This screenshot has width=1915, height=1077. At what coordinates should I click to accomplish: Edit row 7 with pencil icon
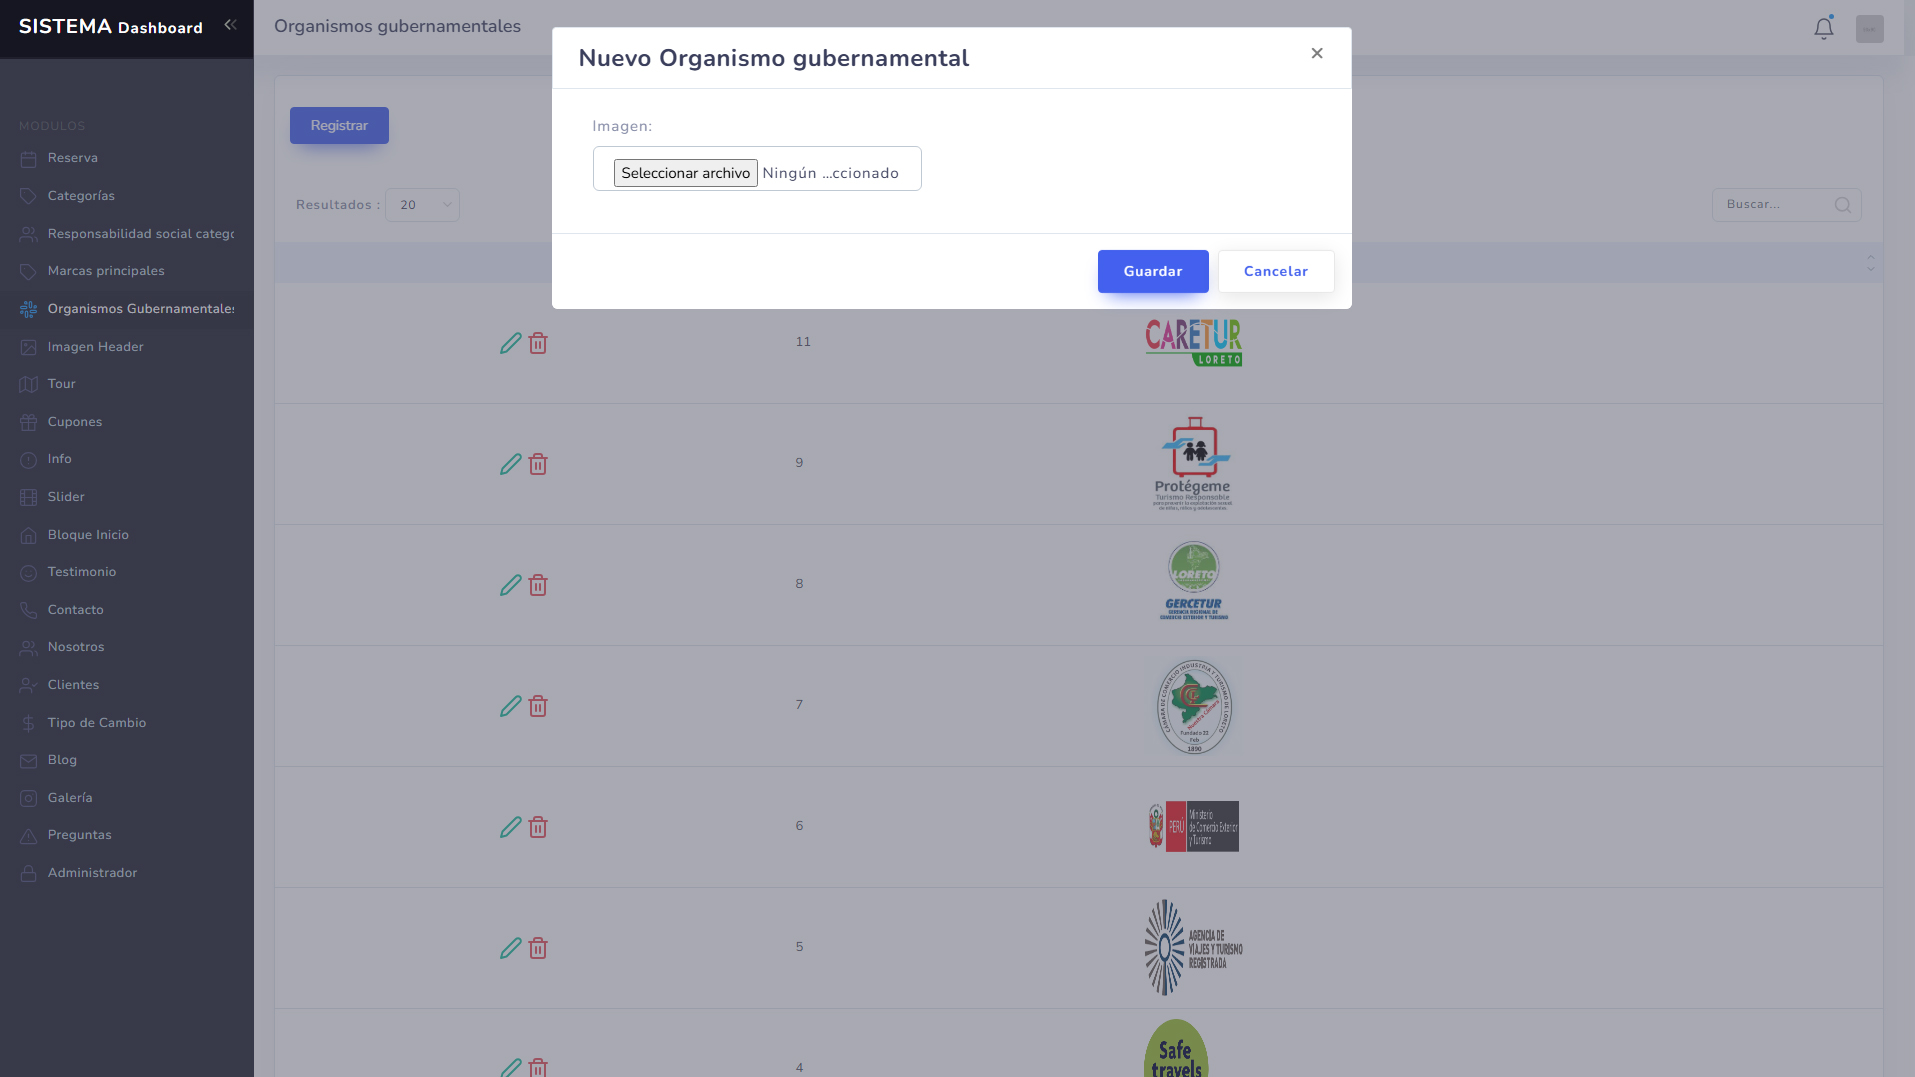[510, 706]
